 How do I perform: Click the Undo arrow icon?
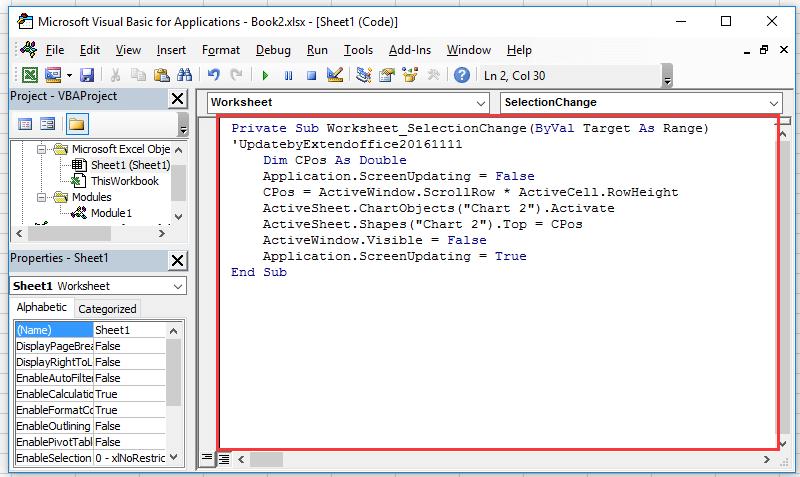coord(213,76)
